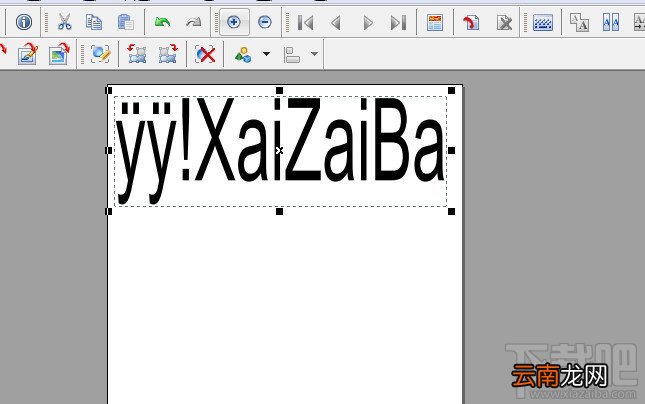645x404 pixels.
Task: Select the XaiZaiBa text object
Action: (281, 151)
